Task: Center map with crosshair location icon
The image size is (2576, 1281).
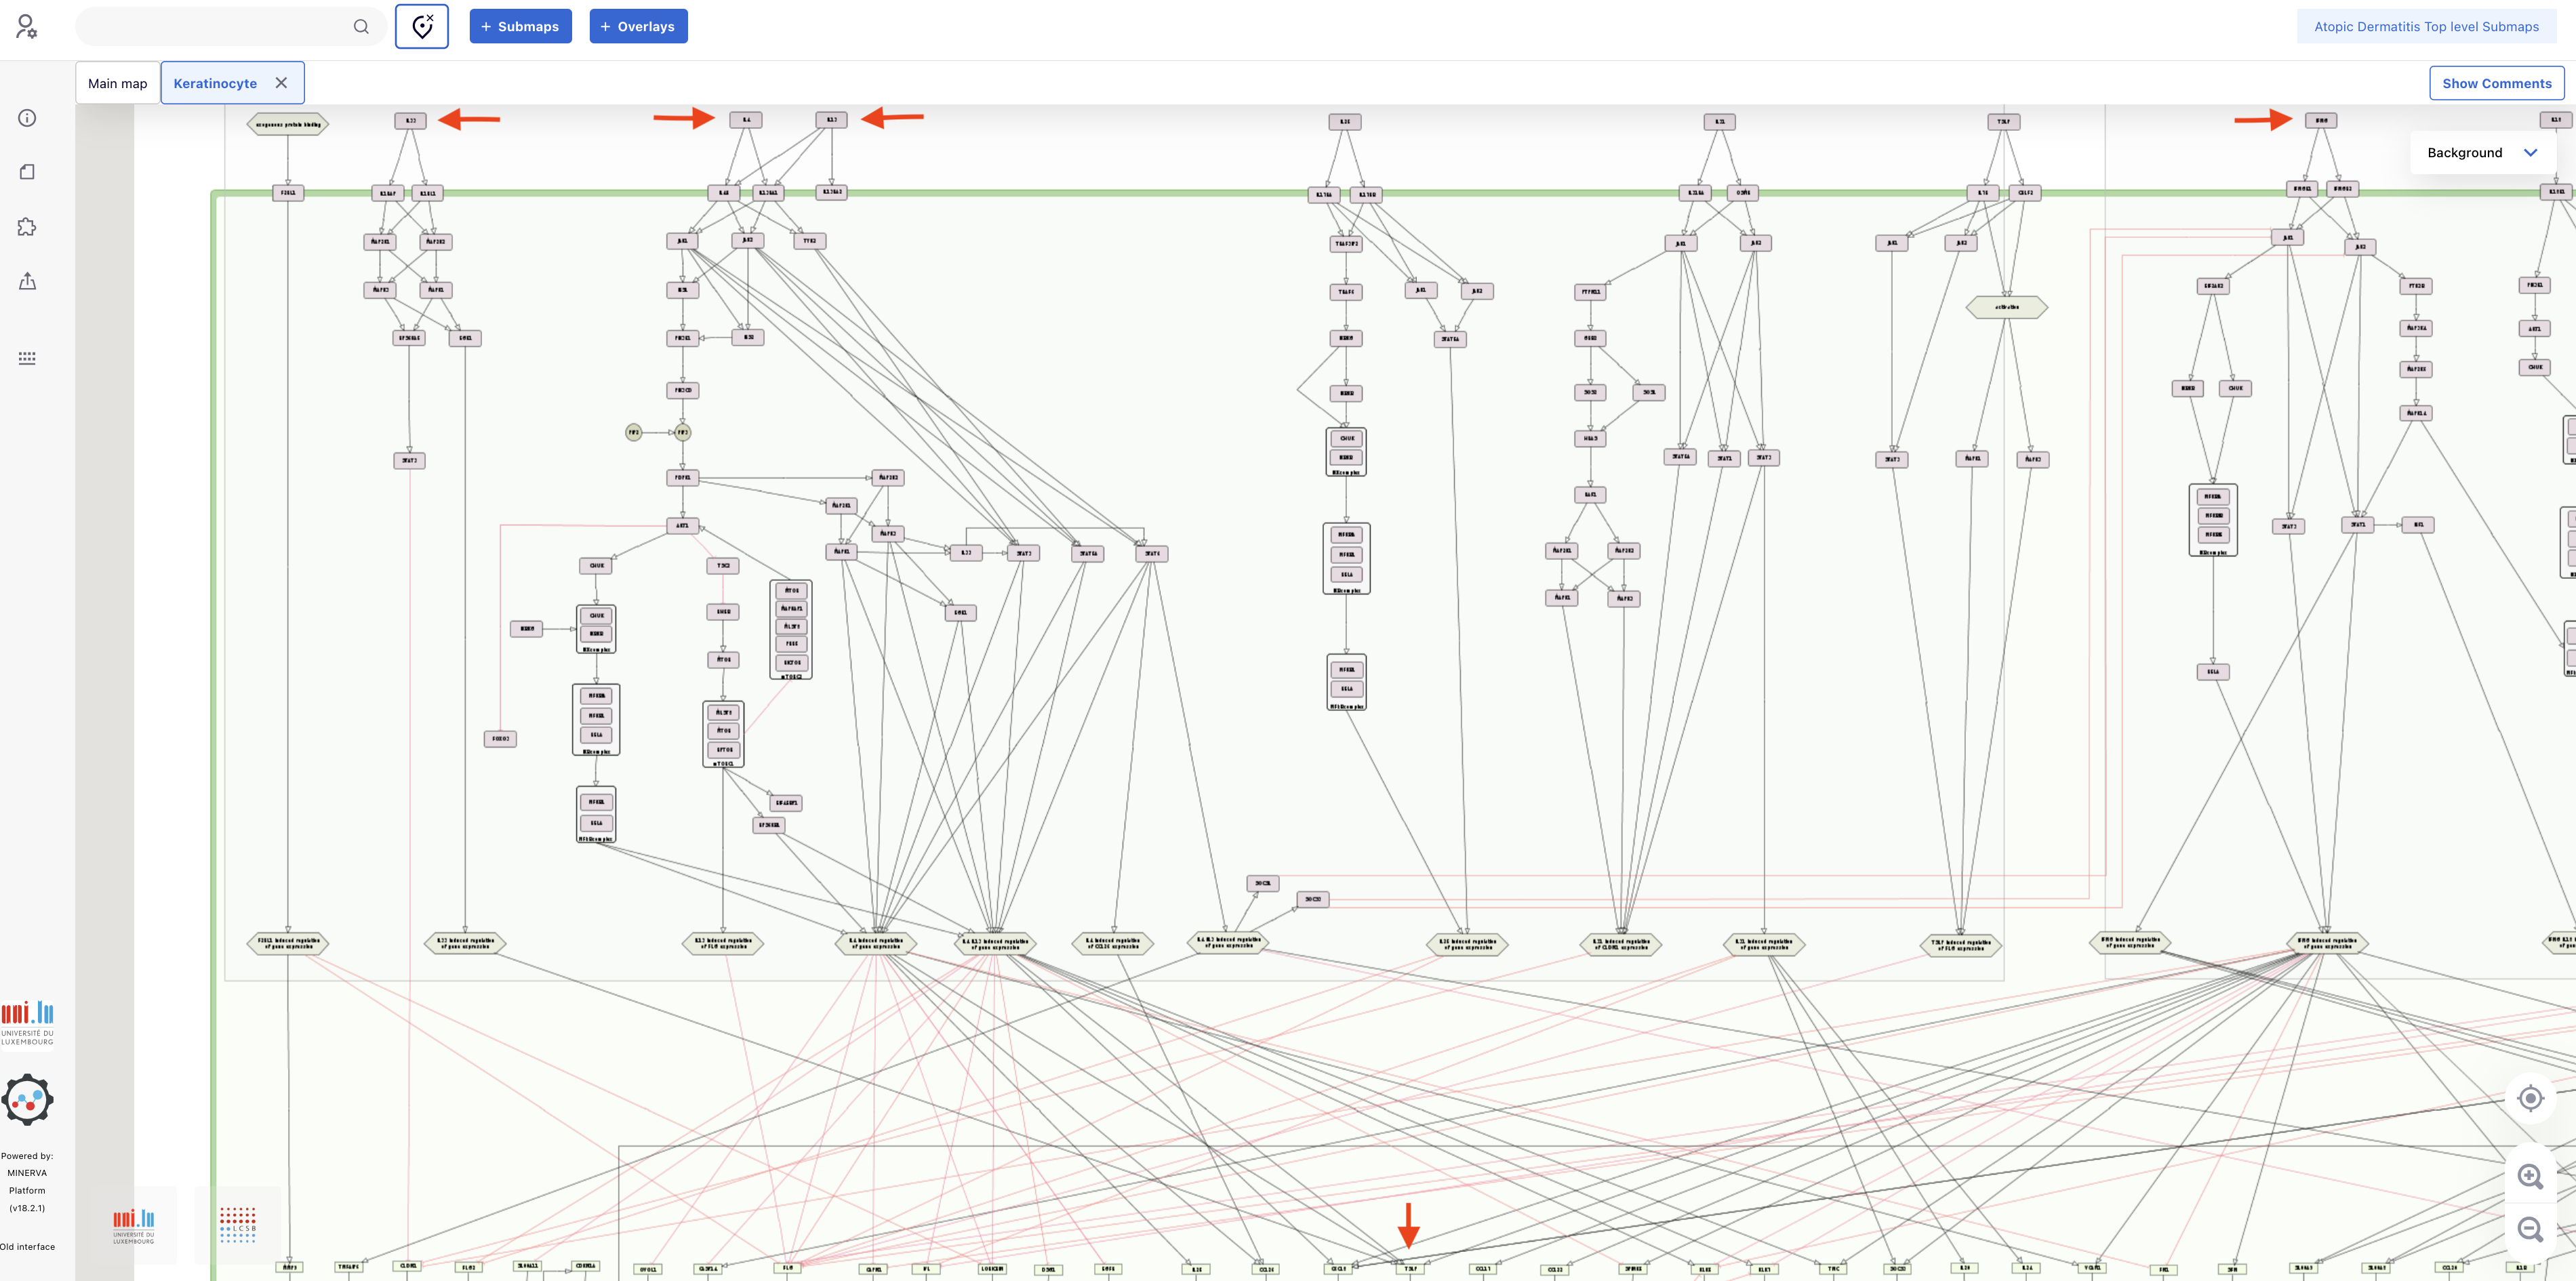Action: click(x=2530, y=1098)
